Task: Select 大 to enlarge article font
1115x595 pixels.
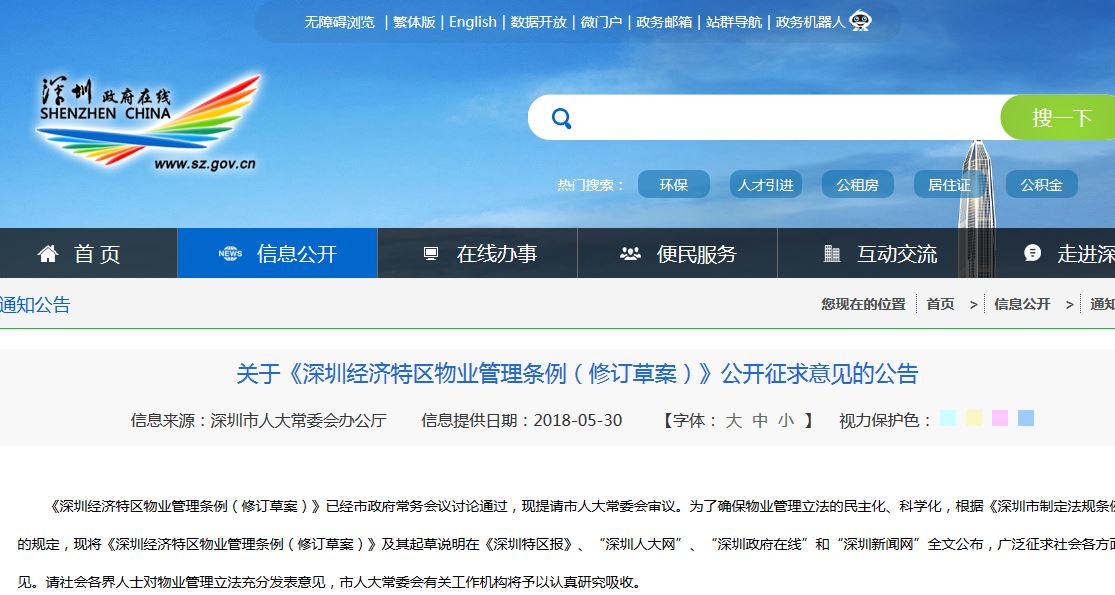Action: point(733,422)
